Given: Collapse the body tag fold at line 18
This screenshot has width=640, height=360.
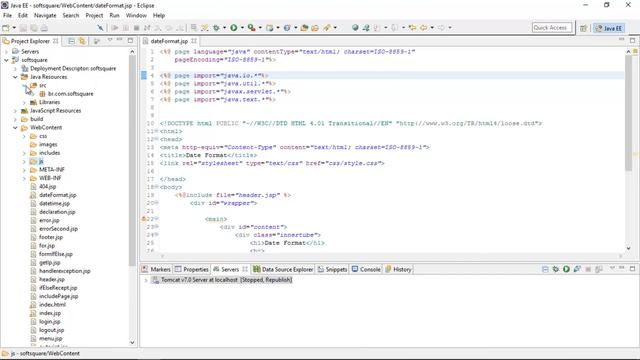Looking at the screenshot, I should pos(156,187).
